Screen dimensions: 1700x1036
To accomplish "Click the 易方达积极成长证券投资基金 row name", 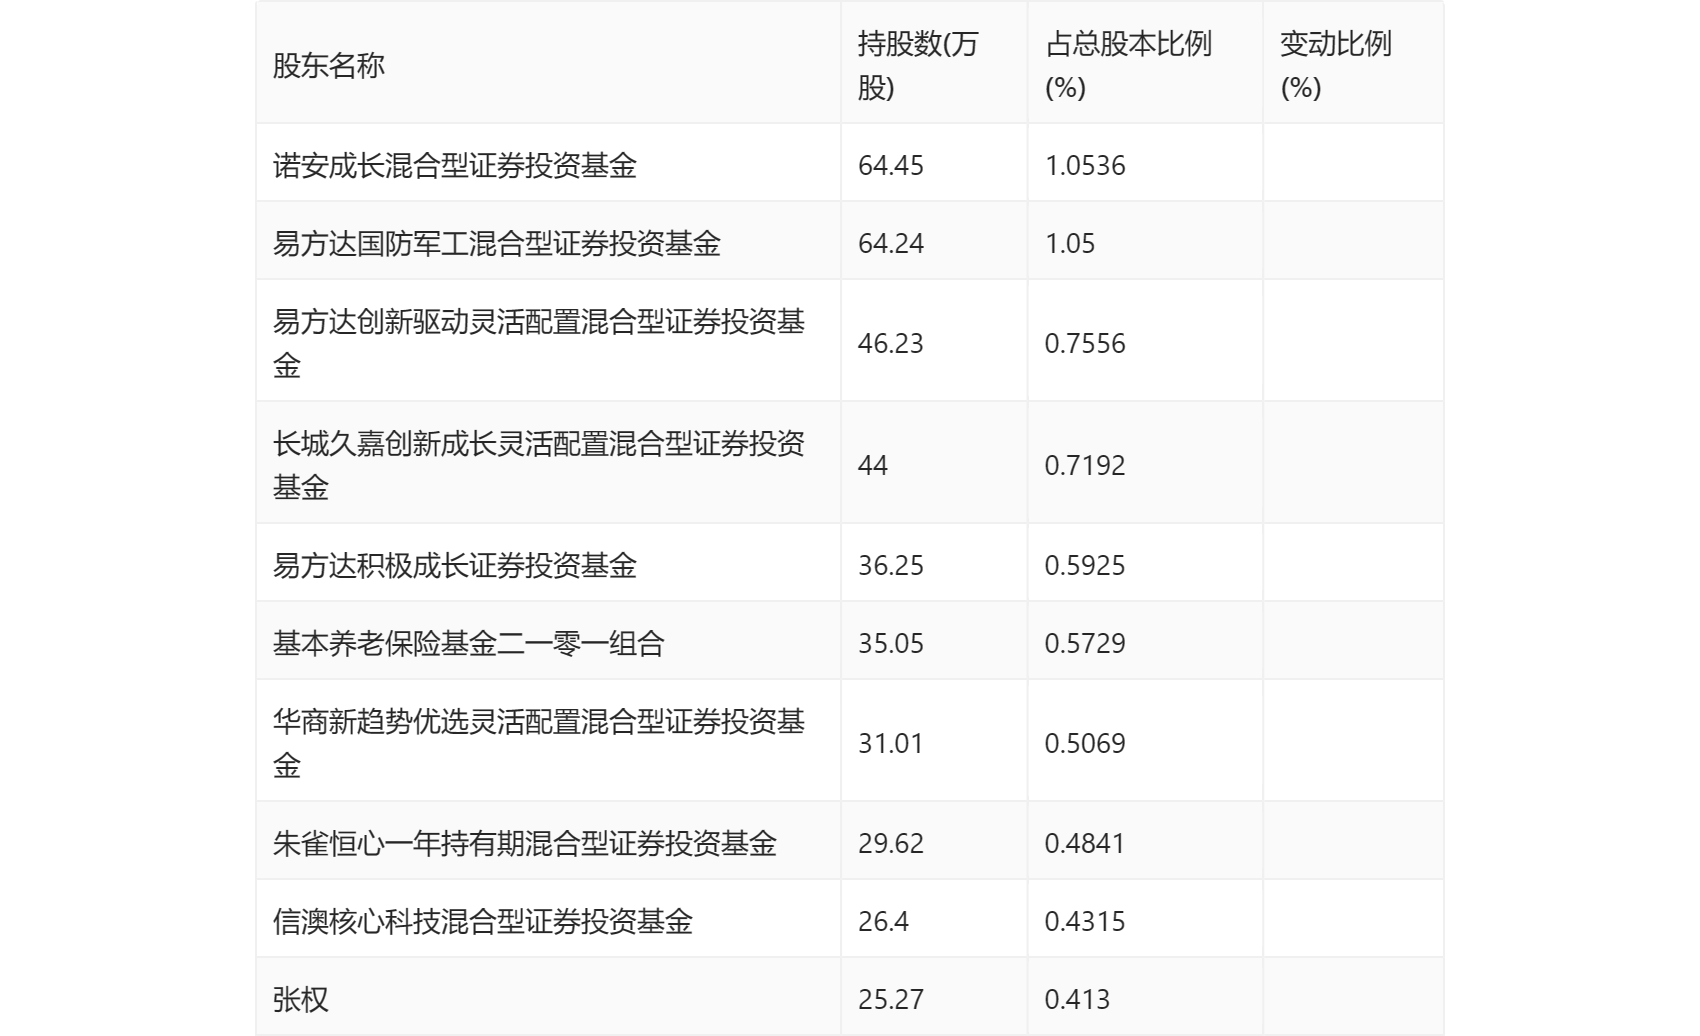I will [x=455, y=565].
